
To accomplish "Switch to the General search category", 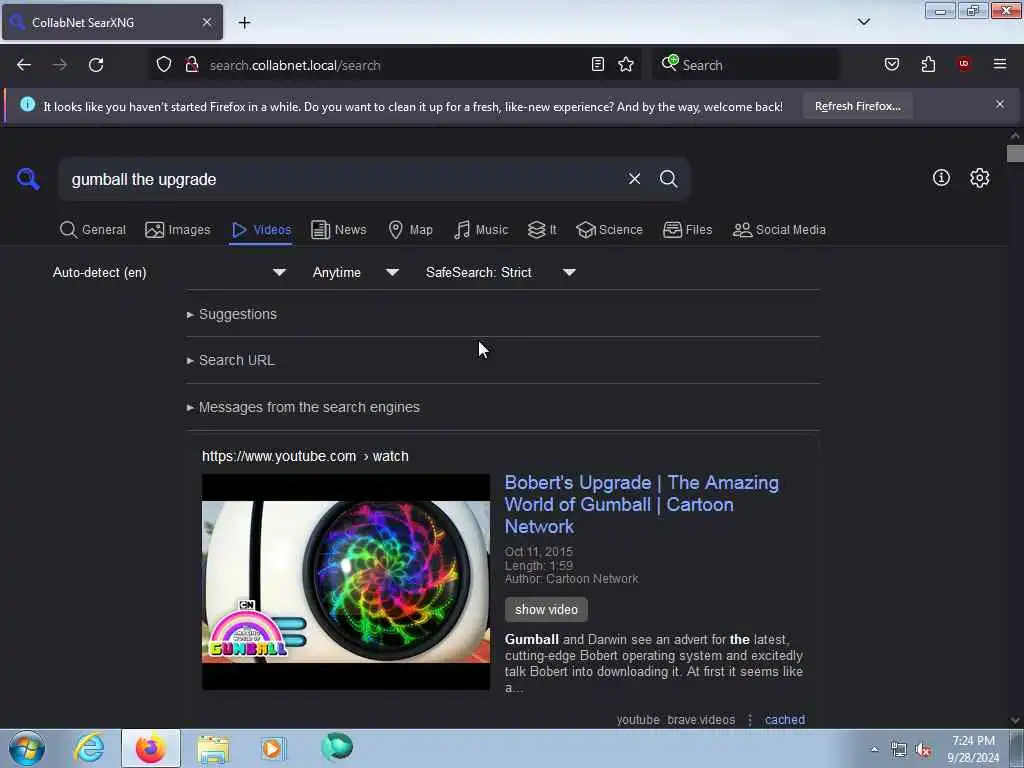I will (93, 230).
